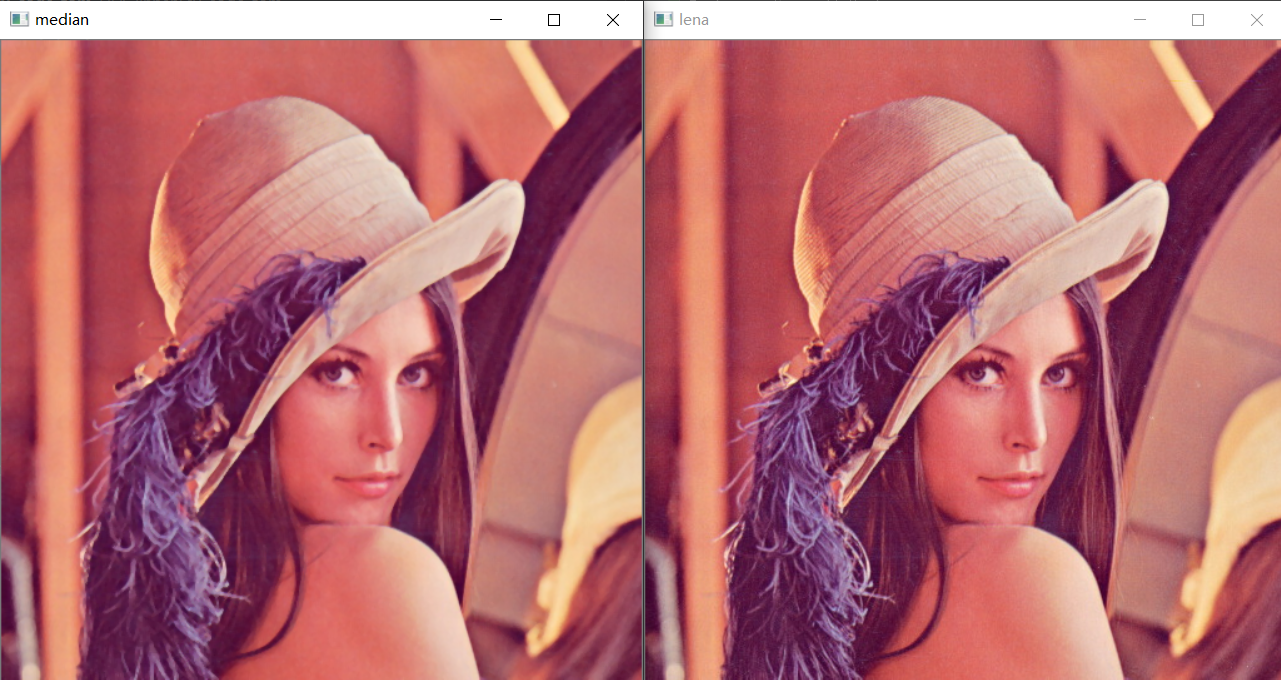Viewport: 1281px width, 680px height.
Task: Maximize the lena window
Action: click(x=1198, y=20)
